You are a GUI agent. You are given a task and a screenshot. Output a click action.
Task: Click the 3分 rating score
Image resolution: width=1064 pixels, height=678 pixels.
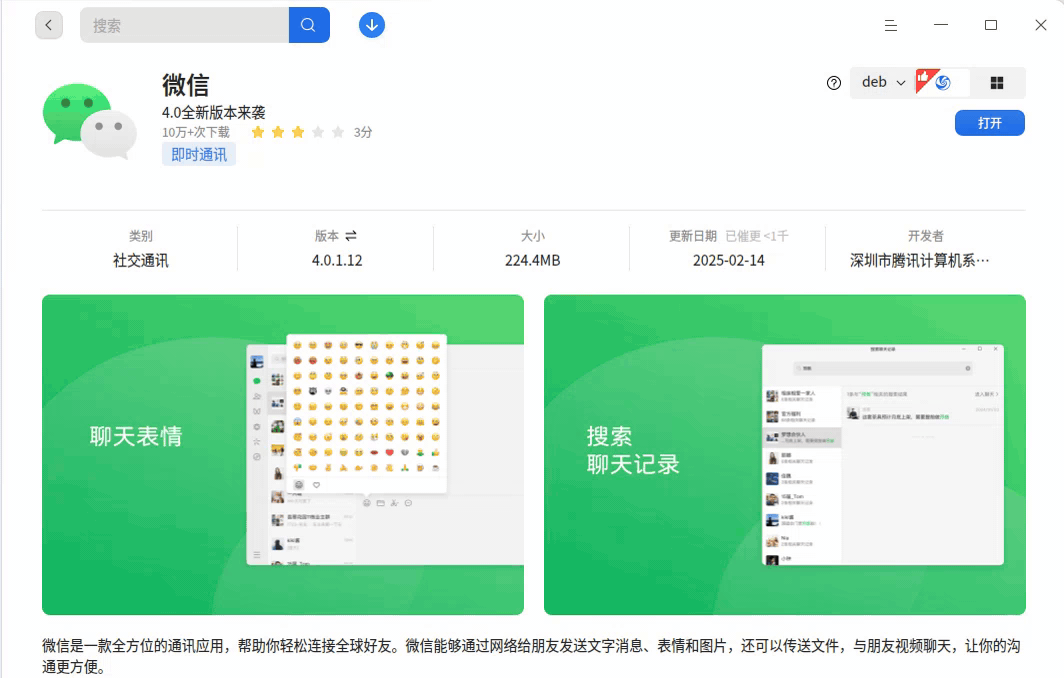tap(363, 132)
